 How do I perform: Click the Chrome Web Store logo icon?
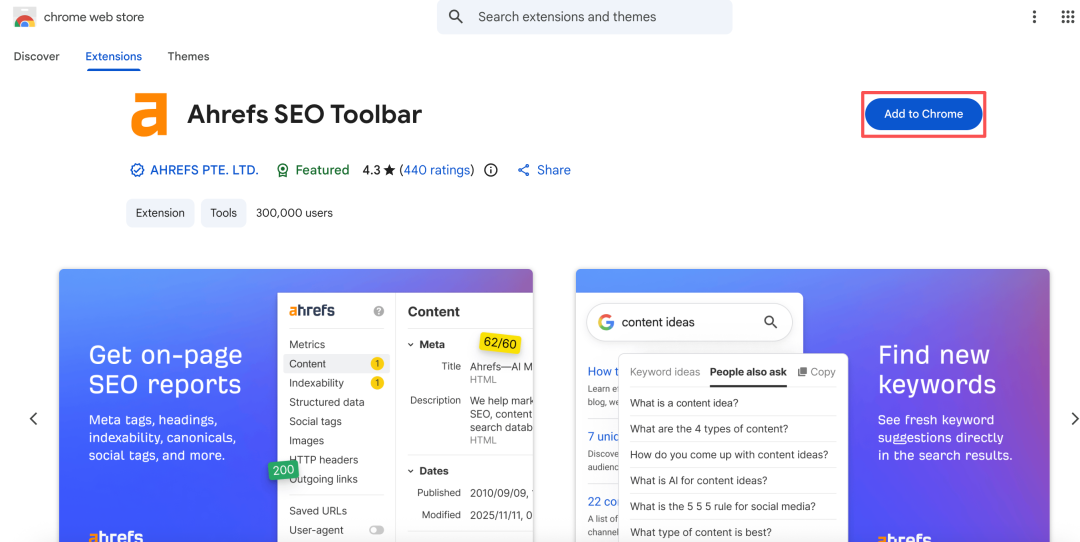pyautogui.click(x=25, y=17)
